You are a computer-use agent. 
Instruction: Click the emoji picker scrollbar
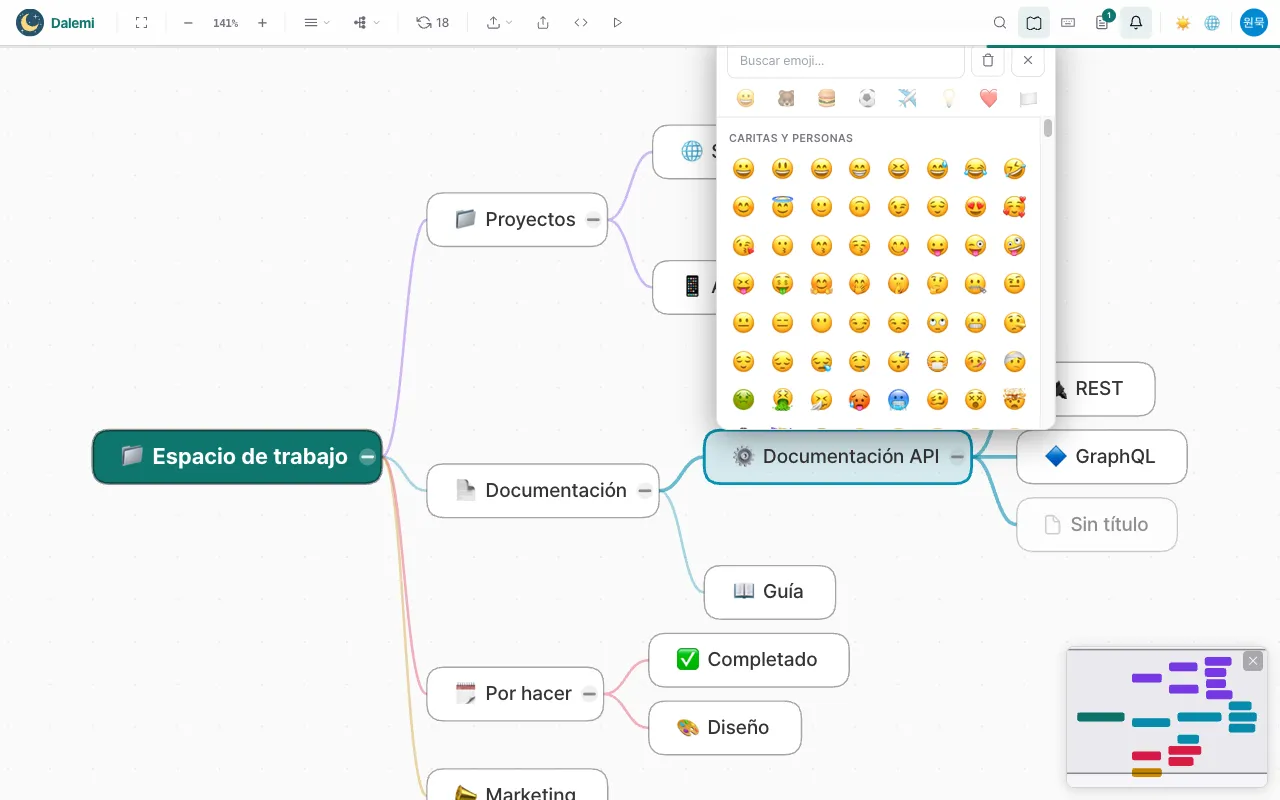point(1048,128)
